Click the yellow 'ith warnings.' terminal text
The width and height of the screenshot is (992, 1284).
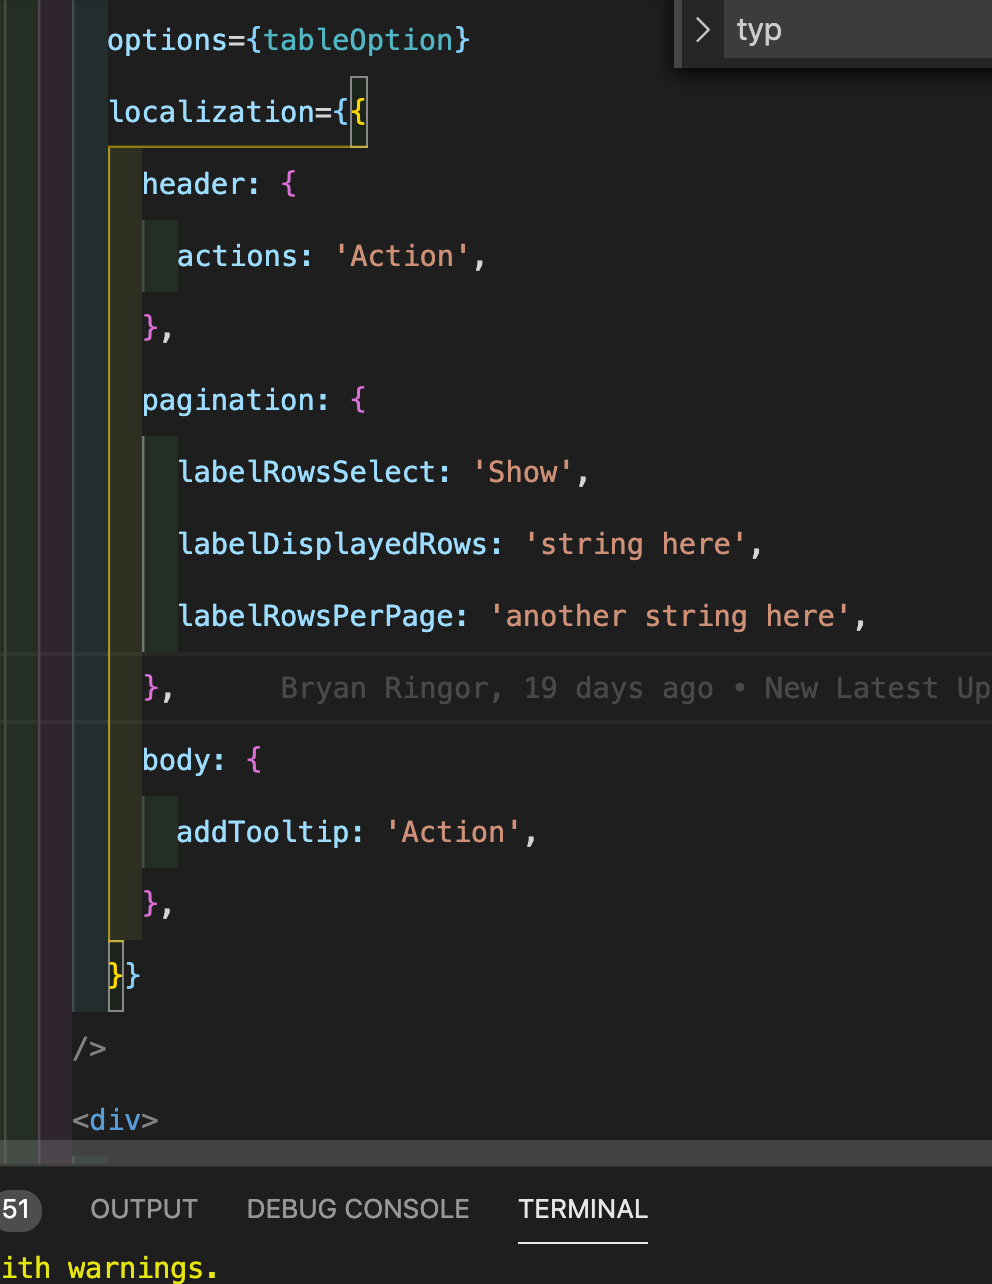click(110, 1267)
